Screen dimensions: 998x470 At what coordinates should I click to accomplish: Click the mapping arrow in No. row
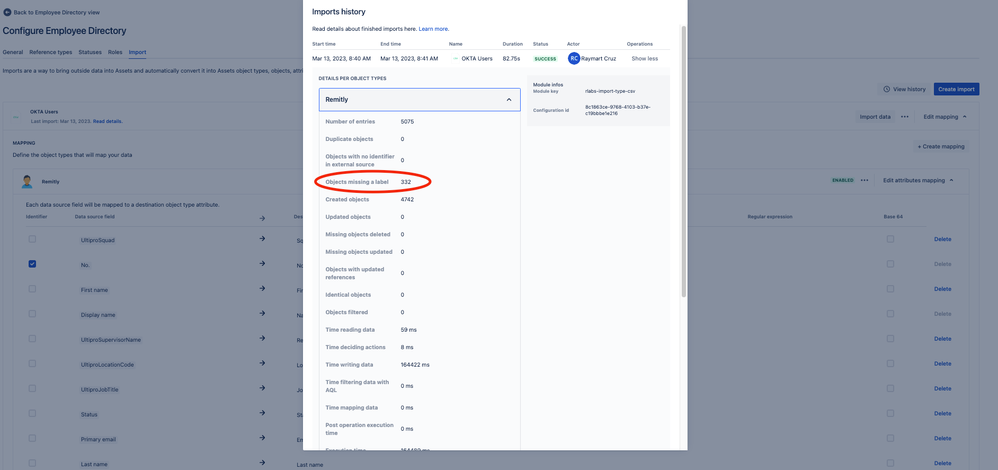pyautogui.click(x=262, y=264)
